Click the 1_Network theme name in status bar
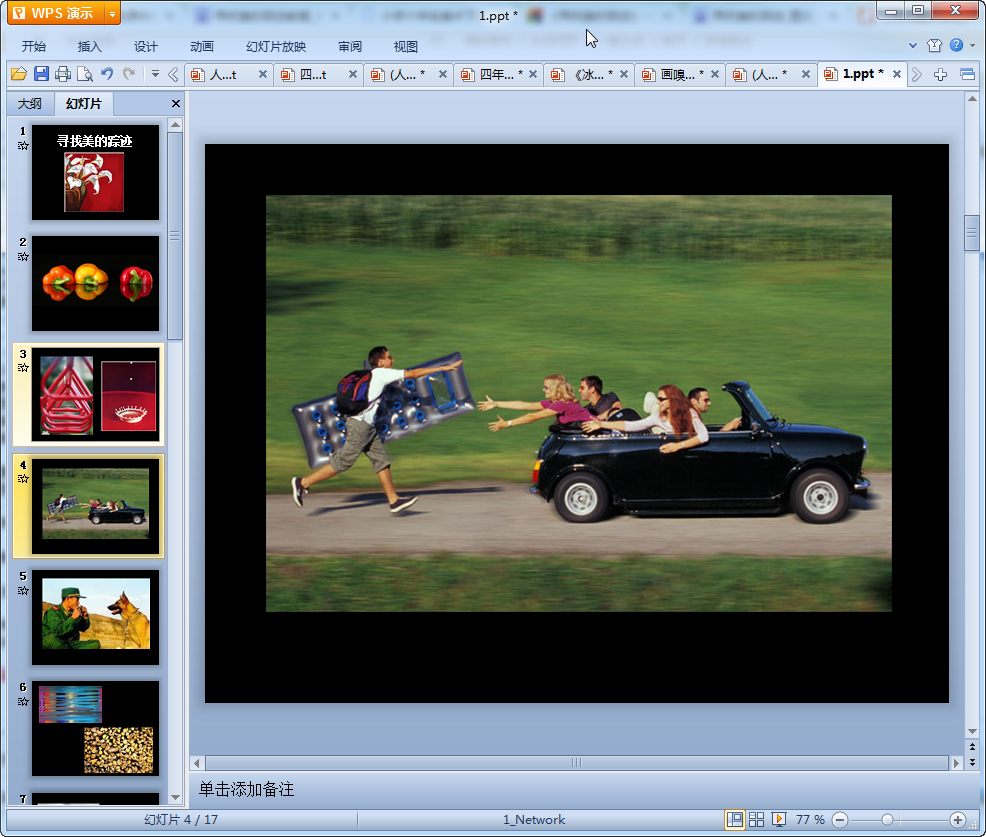The height and width of the screenshot is (837, 986). pyautogui.click(x=534, y=819)
